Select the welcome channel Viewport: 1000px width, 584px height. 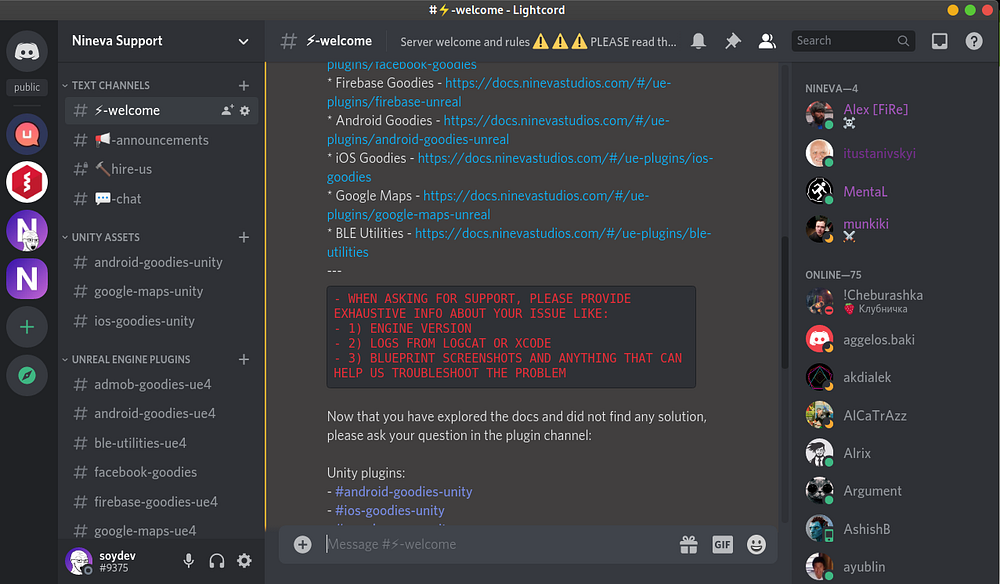pyautogui.click(x=161, y=110)
